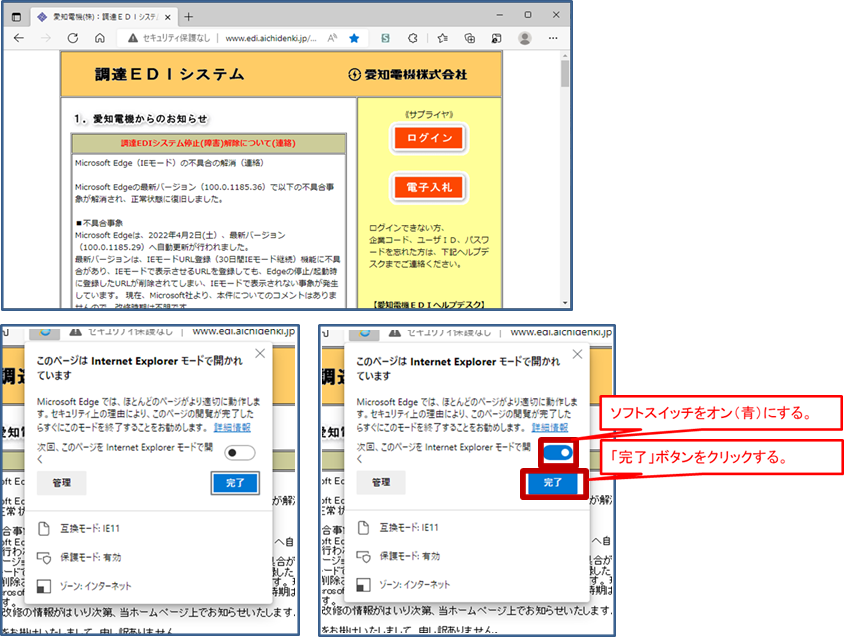844x637 pixels.
Task: Go back using the browser back arrow
Action: (19, 38)
